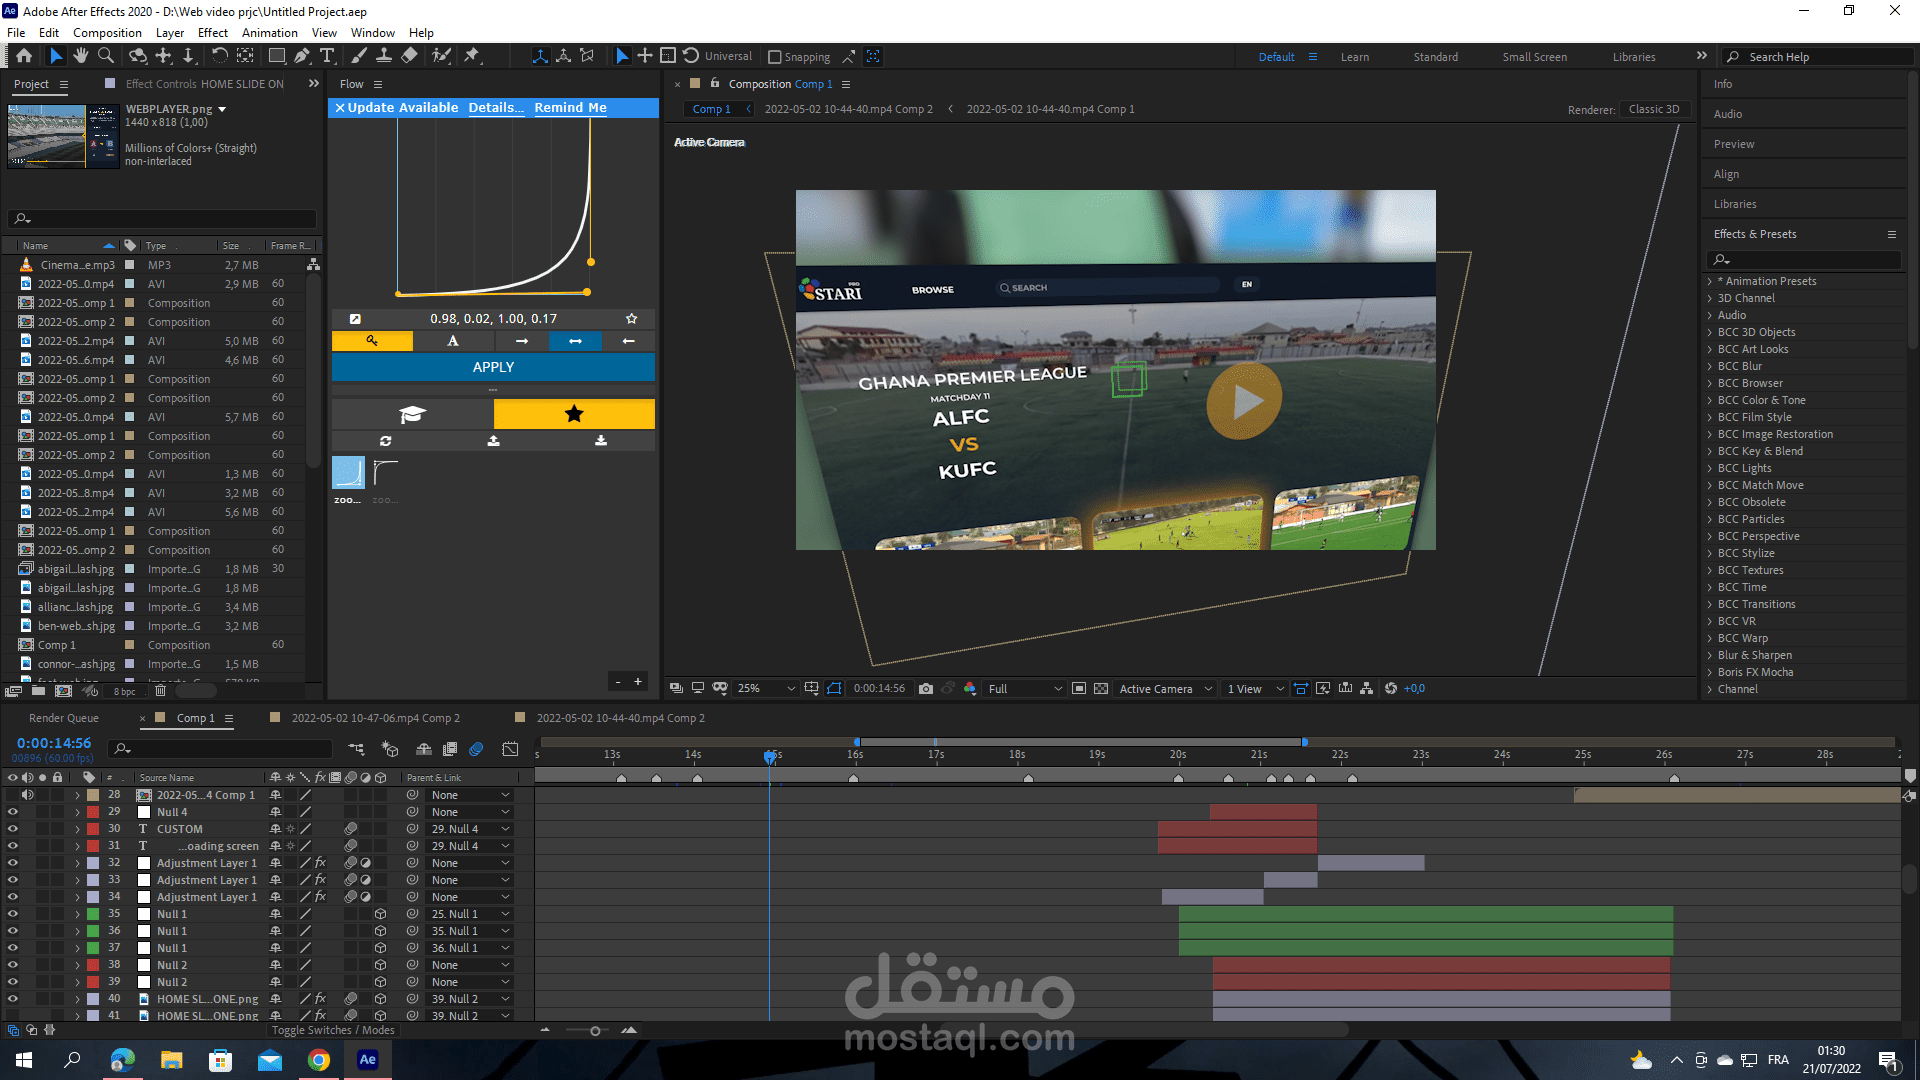Click the Remind Me link
1920x1080 pixels.
click(570, 107)
